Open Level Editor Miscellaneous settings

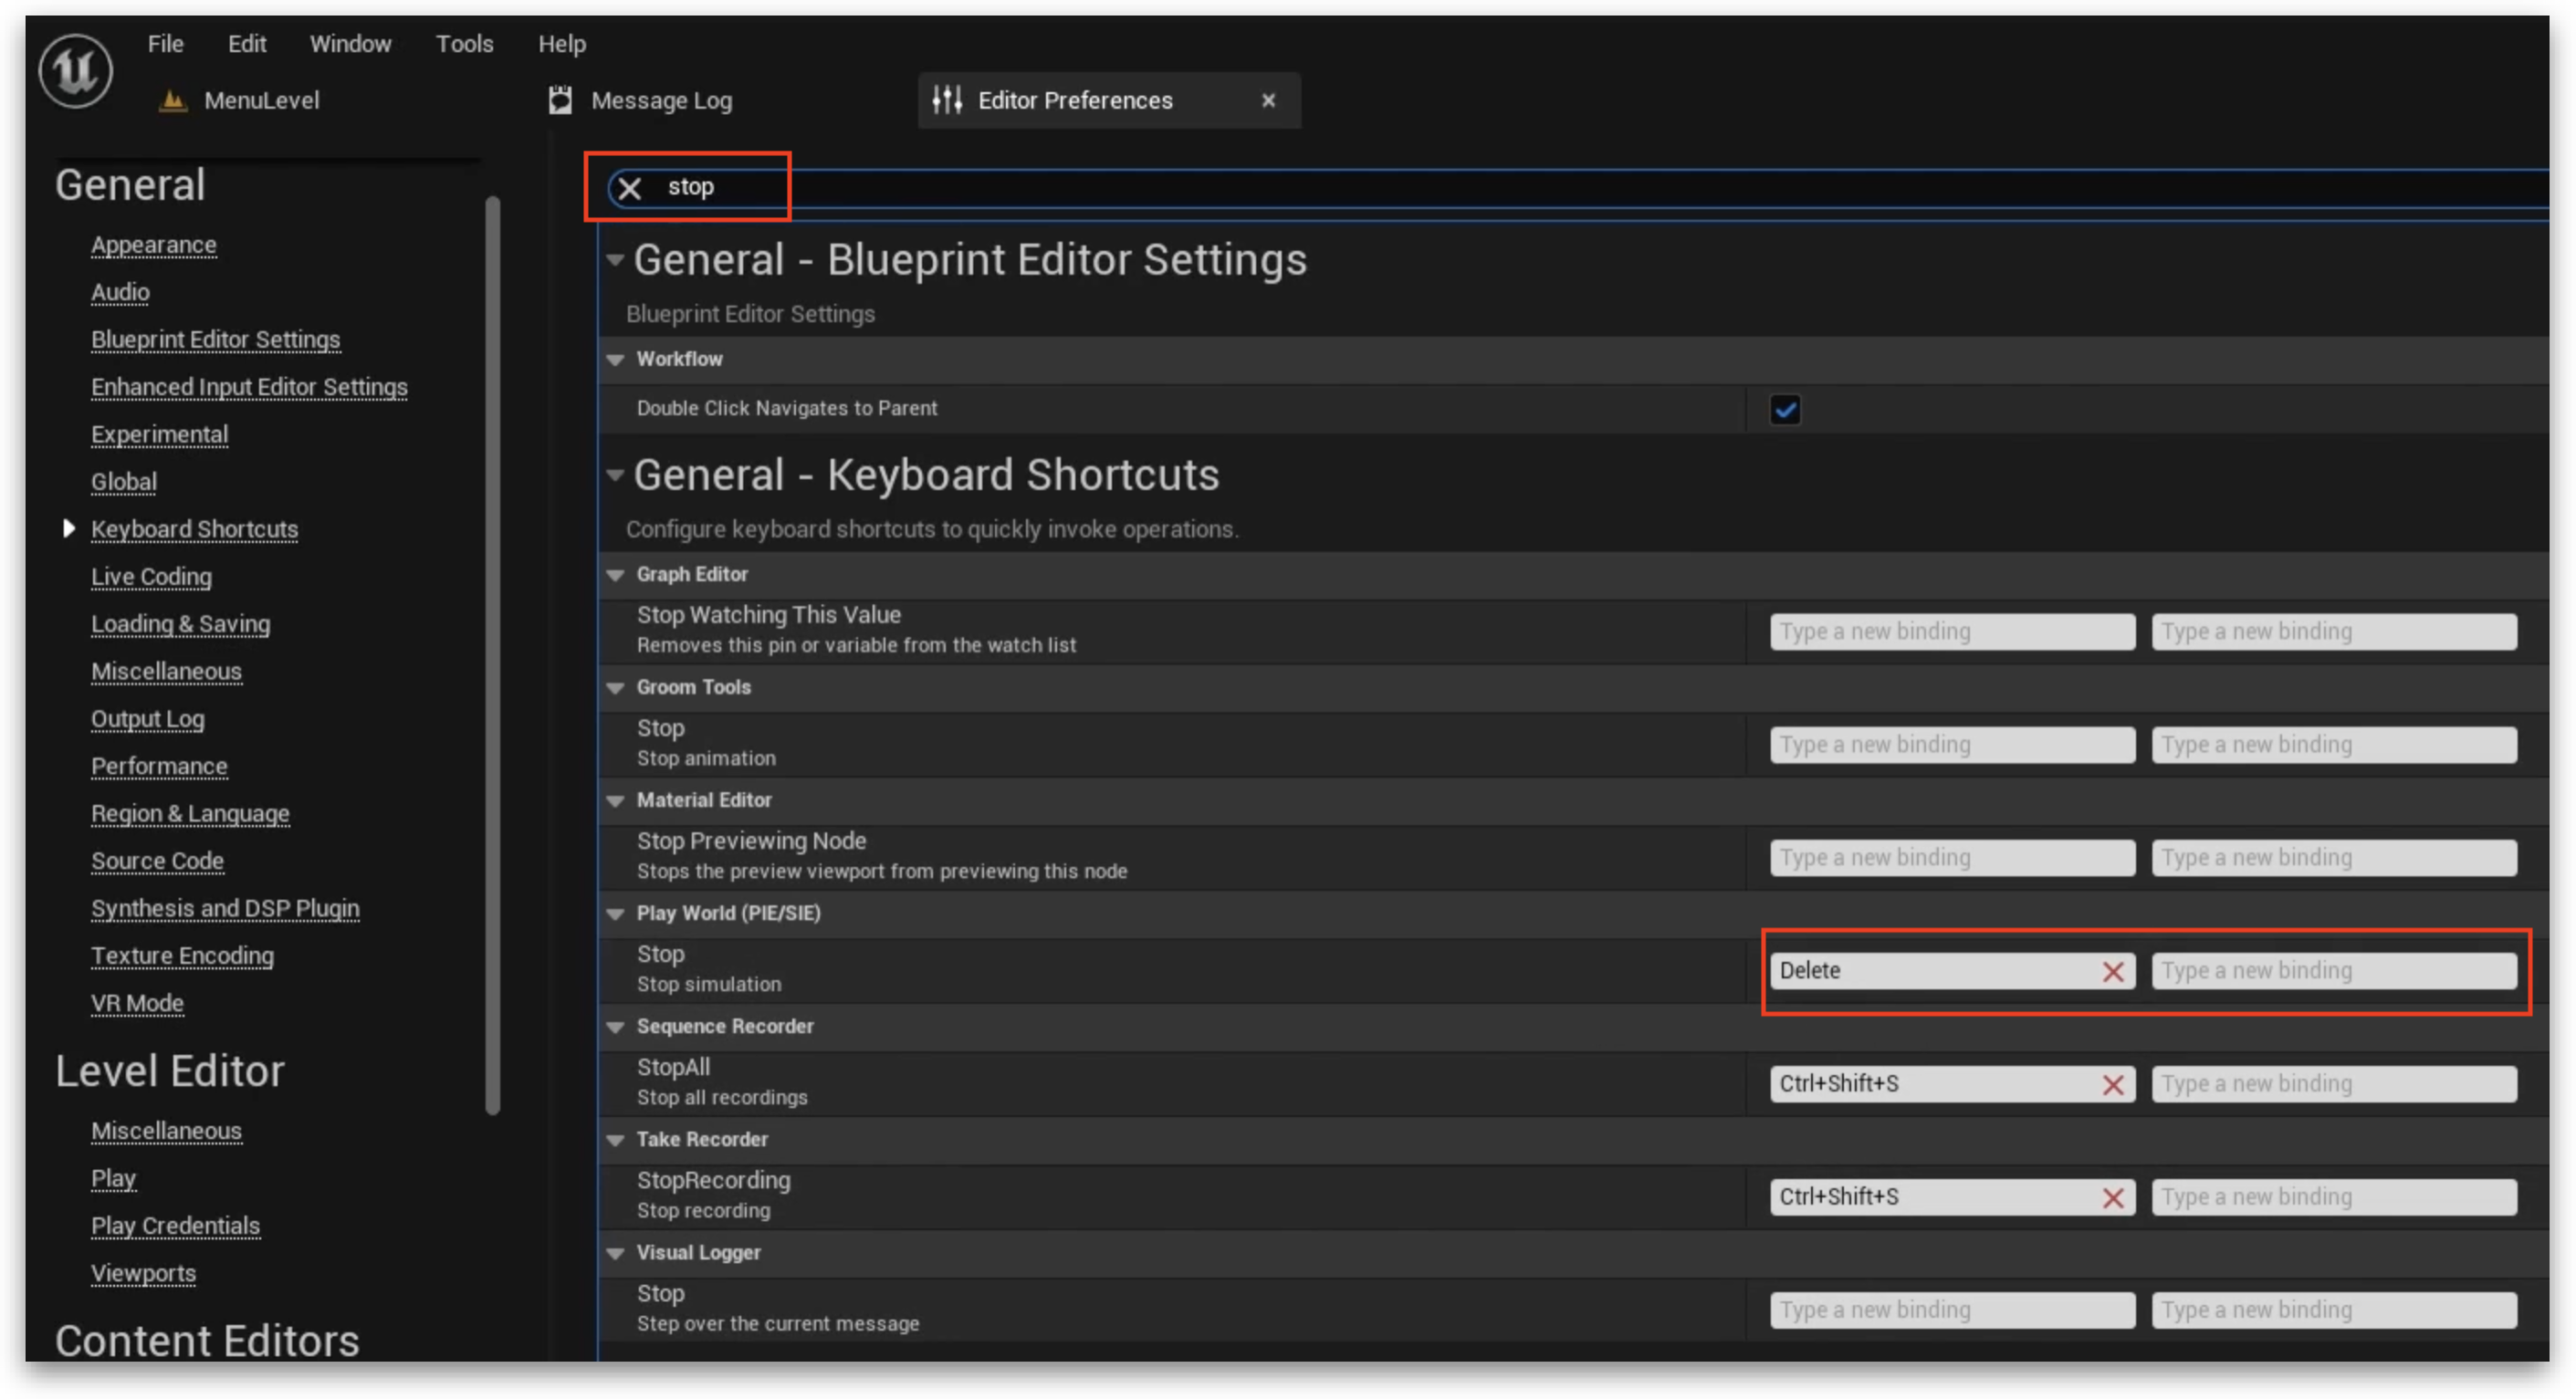tap(166, 1131)
